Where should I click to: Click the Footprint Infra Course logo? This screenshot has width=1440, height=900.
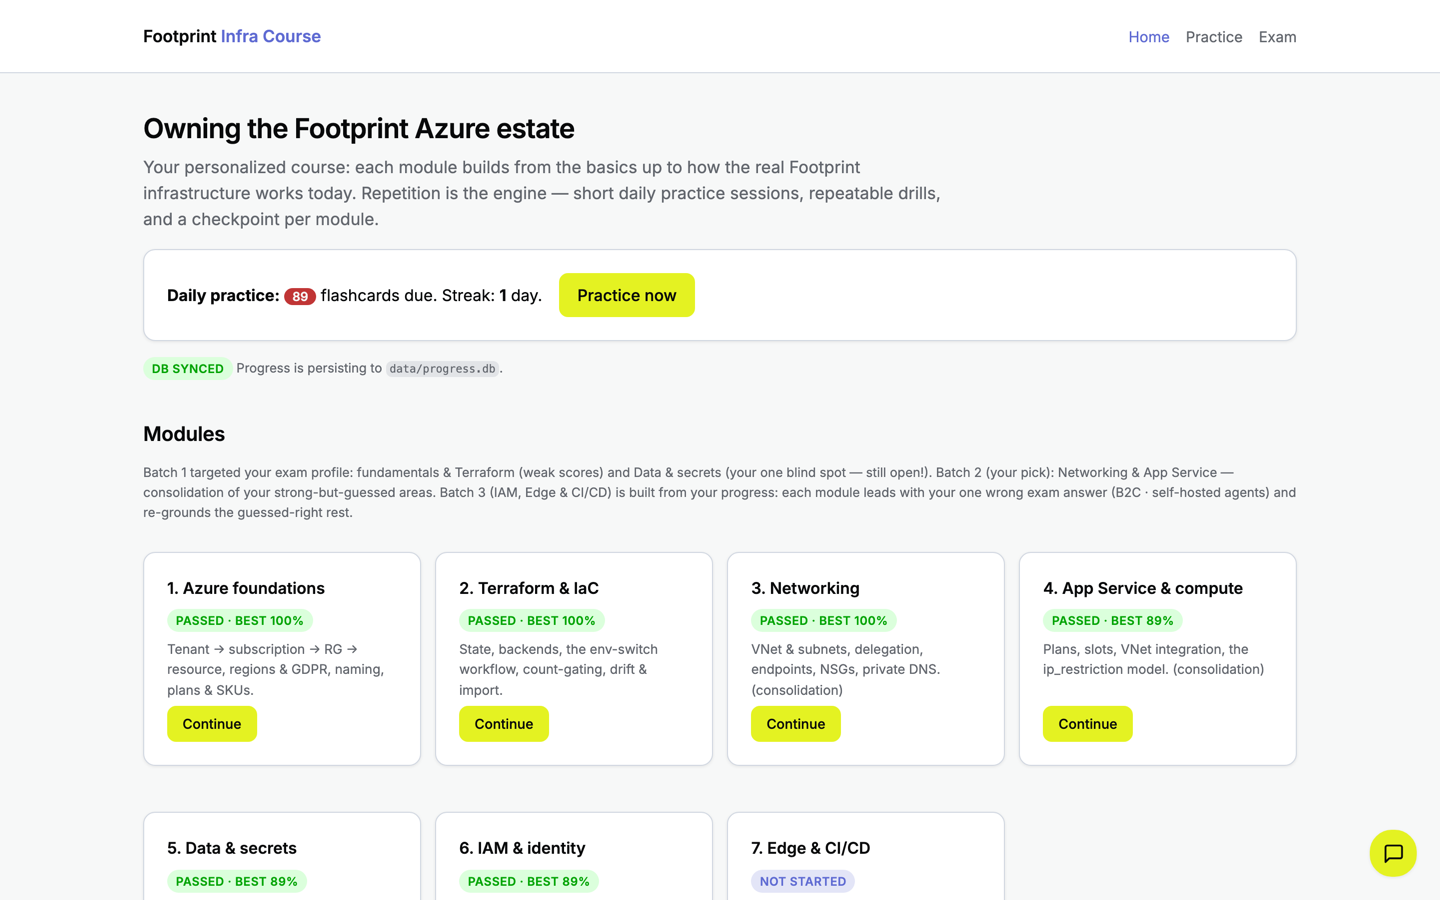point(232,36)
